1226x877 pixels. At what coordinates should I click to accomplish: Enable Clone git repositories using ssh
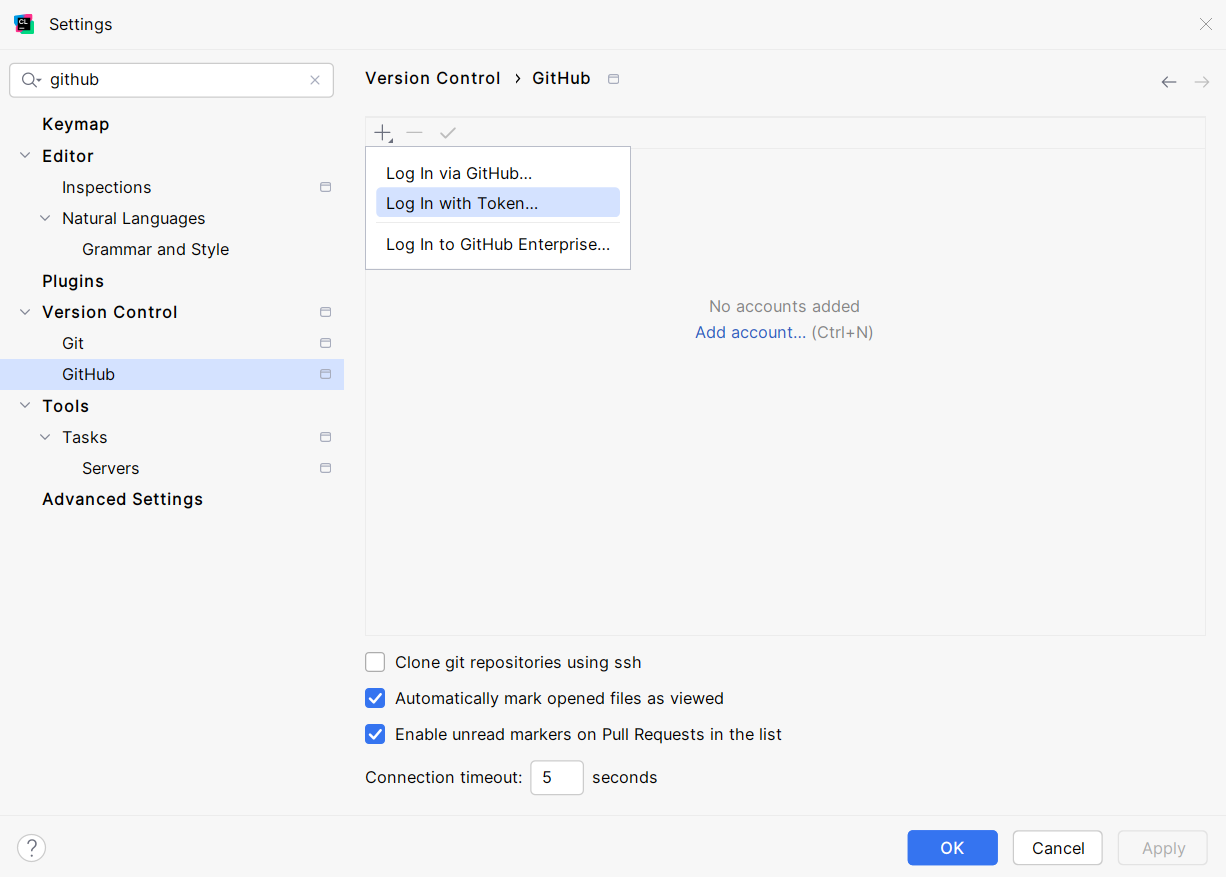pos(375,662)
